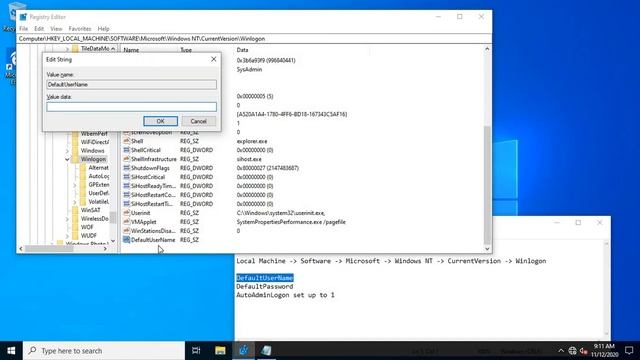Click the SysAdmin data value
Screen dimensions: 640x360
tap(249, 69)
